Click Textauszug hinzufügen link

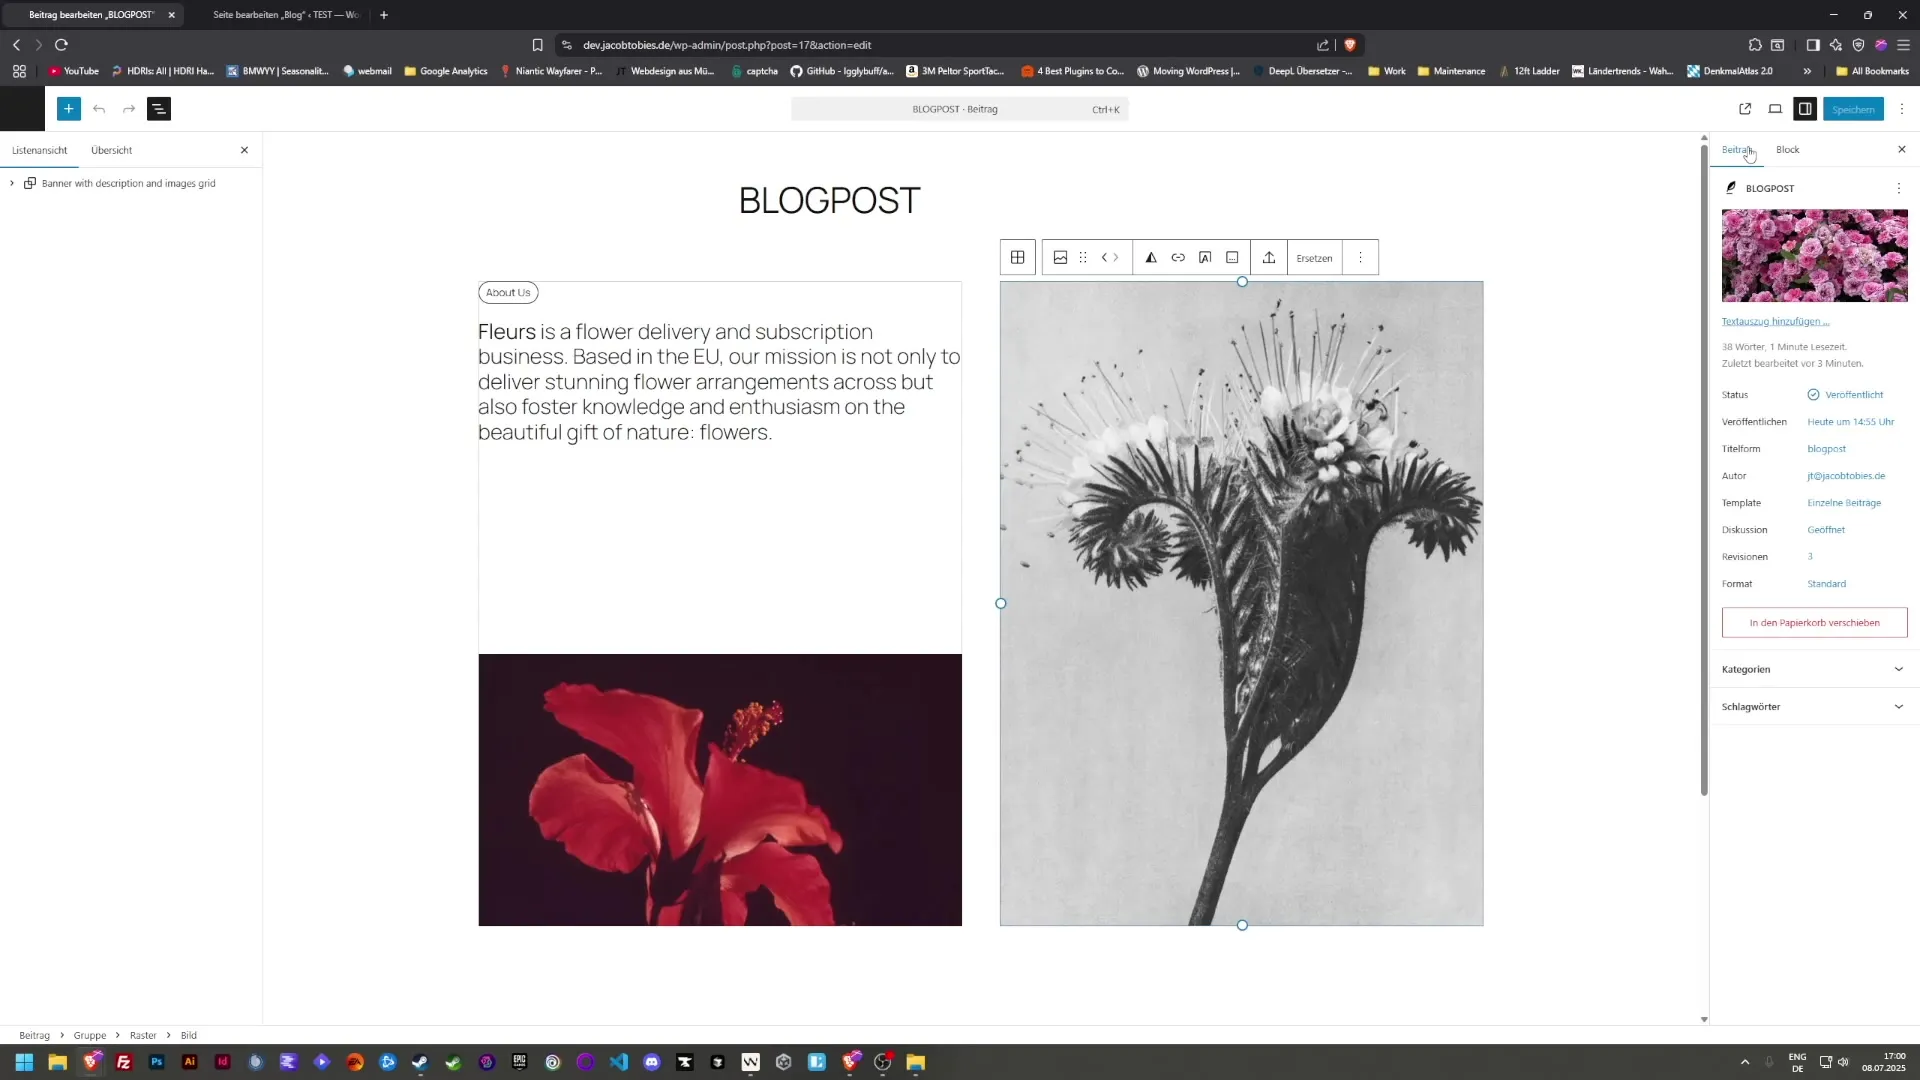click(x=1775, y=321)
